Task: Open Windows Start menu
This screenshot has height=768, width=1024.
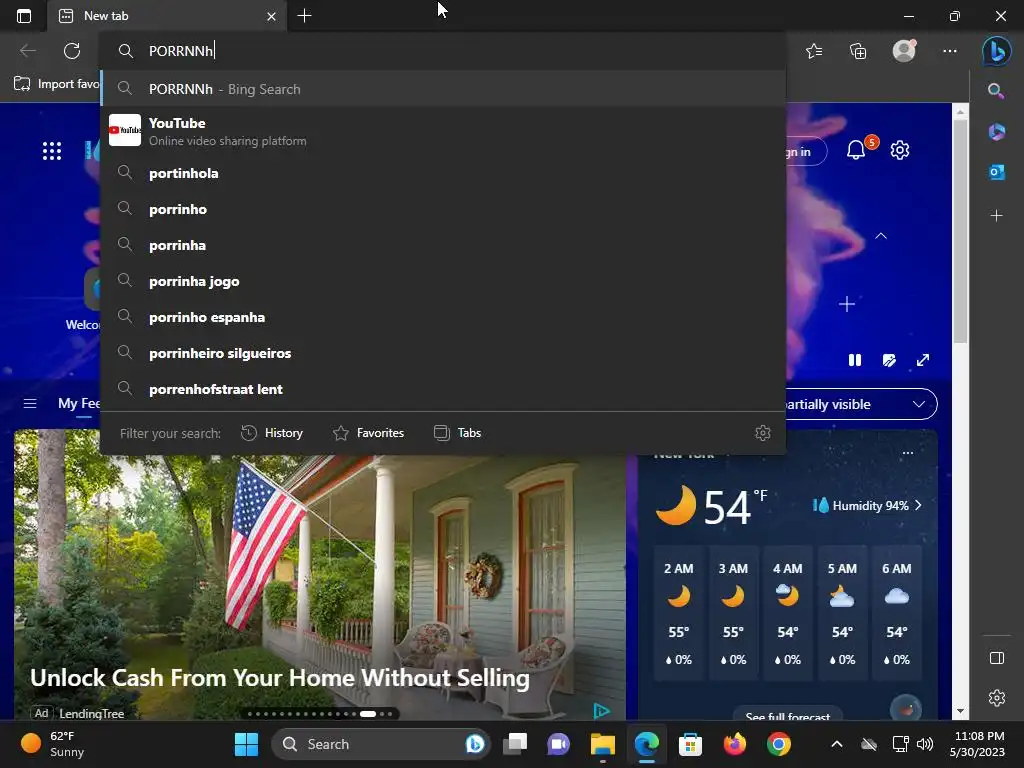Action: [x=246, y=744]
